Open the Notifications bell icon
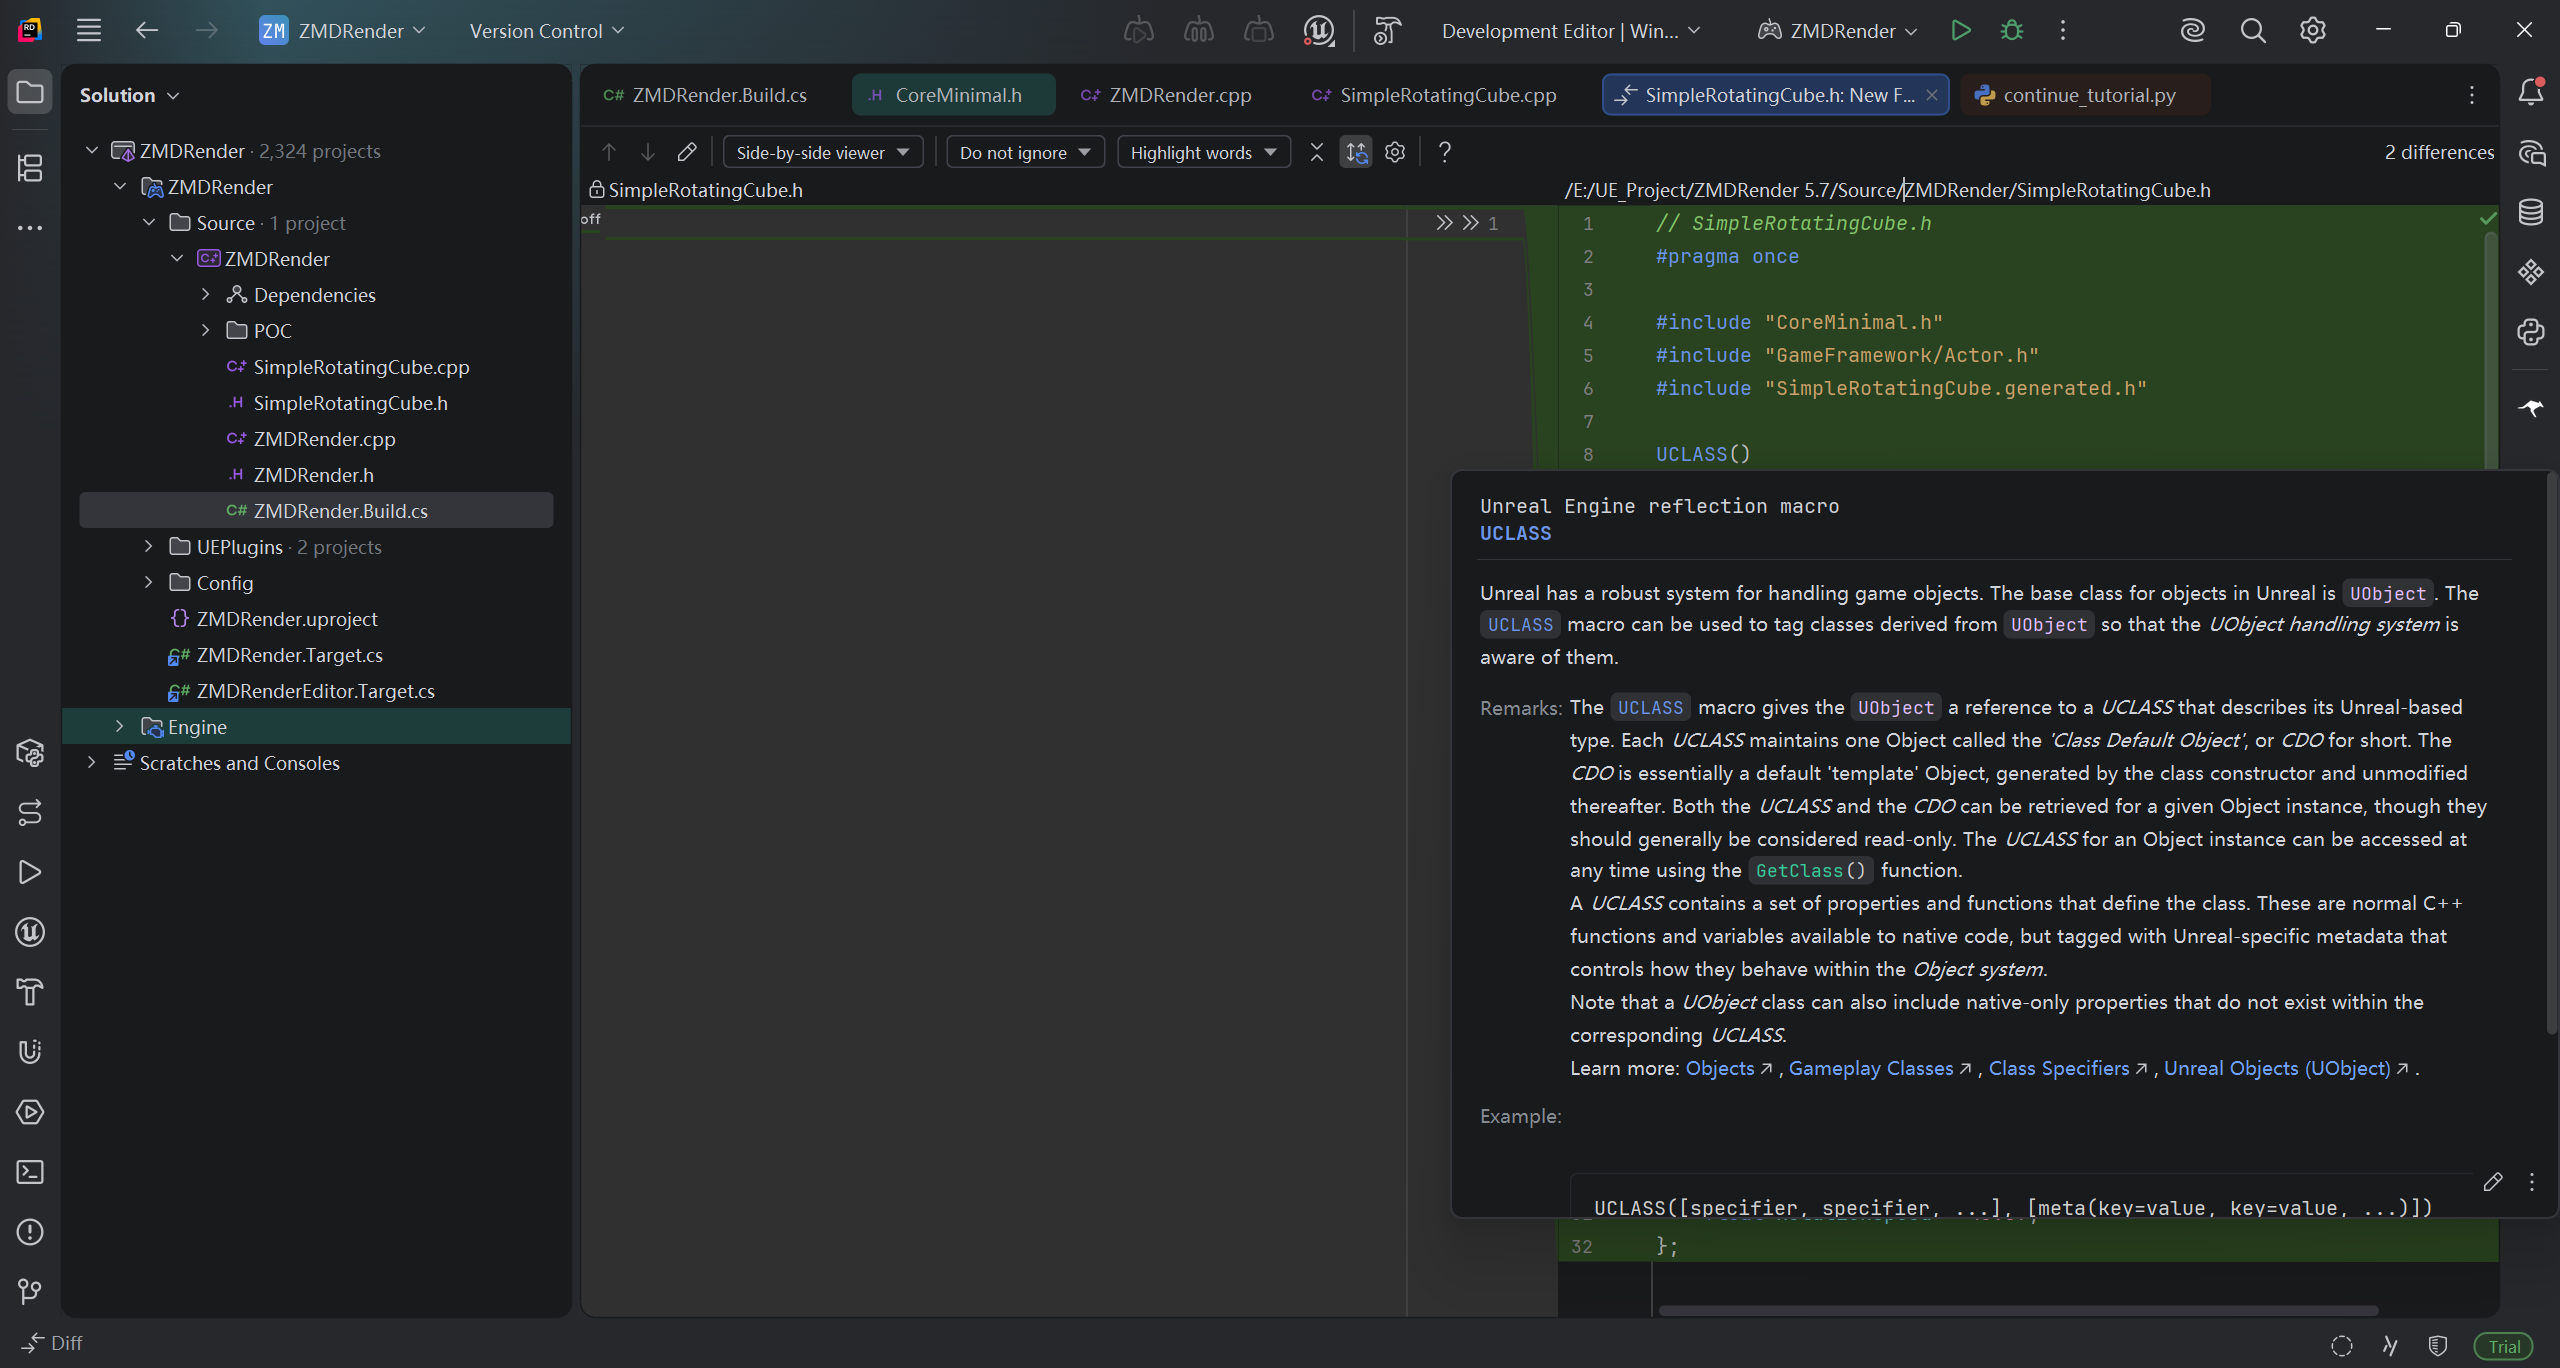The image size is (2560, 1368). [x=2531, y=93]
